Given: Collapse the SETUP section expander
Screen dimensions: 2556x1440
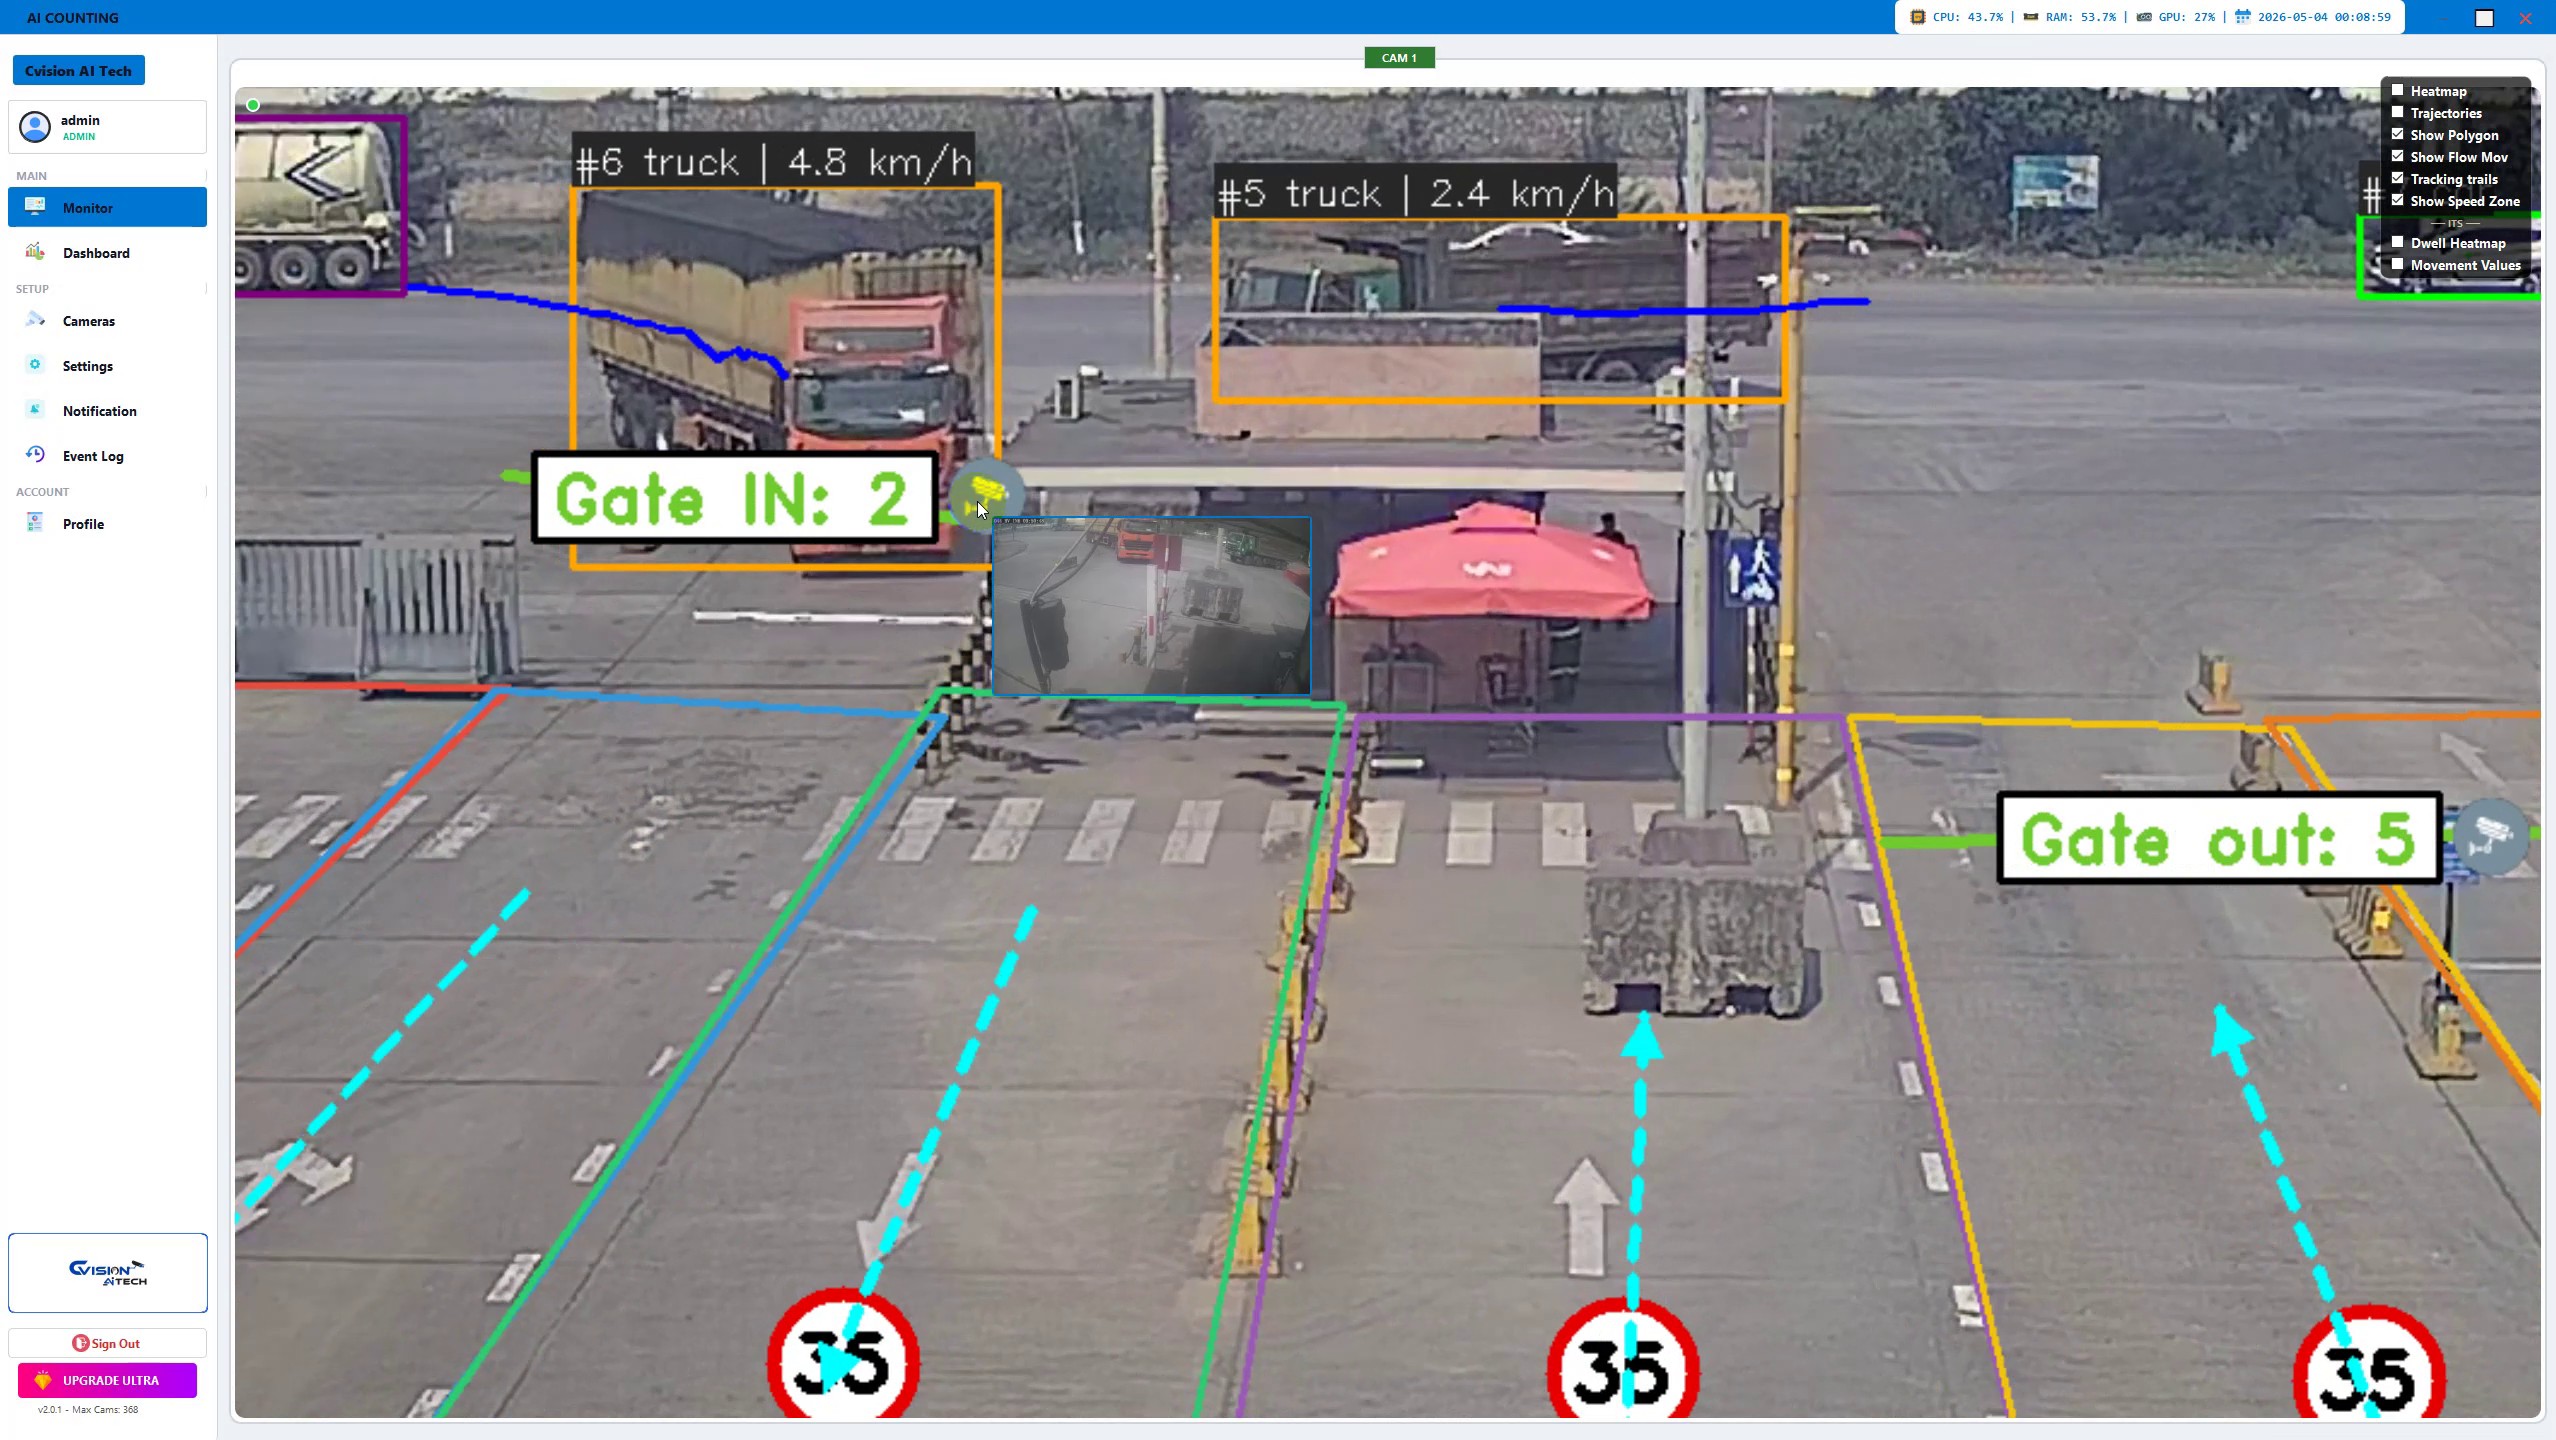Looking at the screenshot, I should (x=205, y=289).
